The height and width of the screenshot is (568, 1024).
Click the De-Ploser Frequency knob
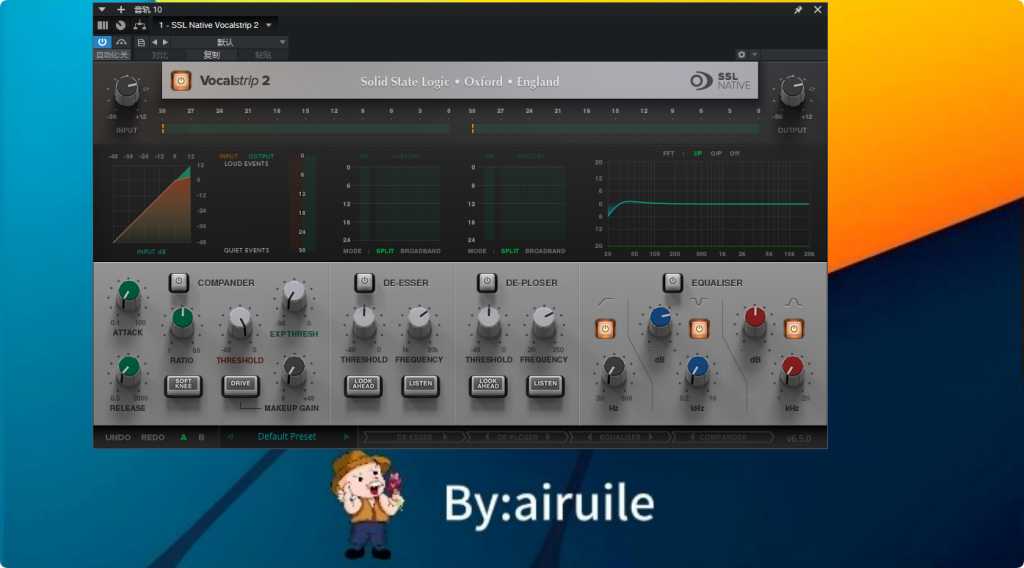click(x=544, y=322)
